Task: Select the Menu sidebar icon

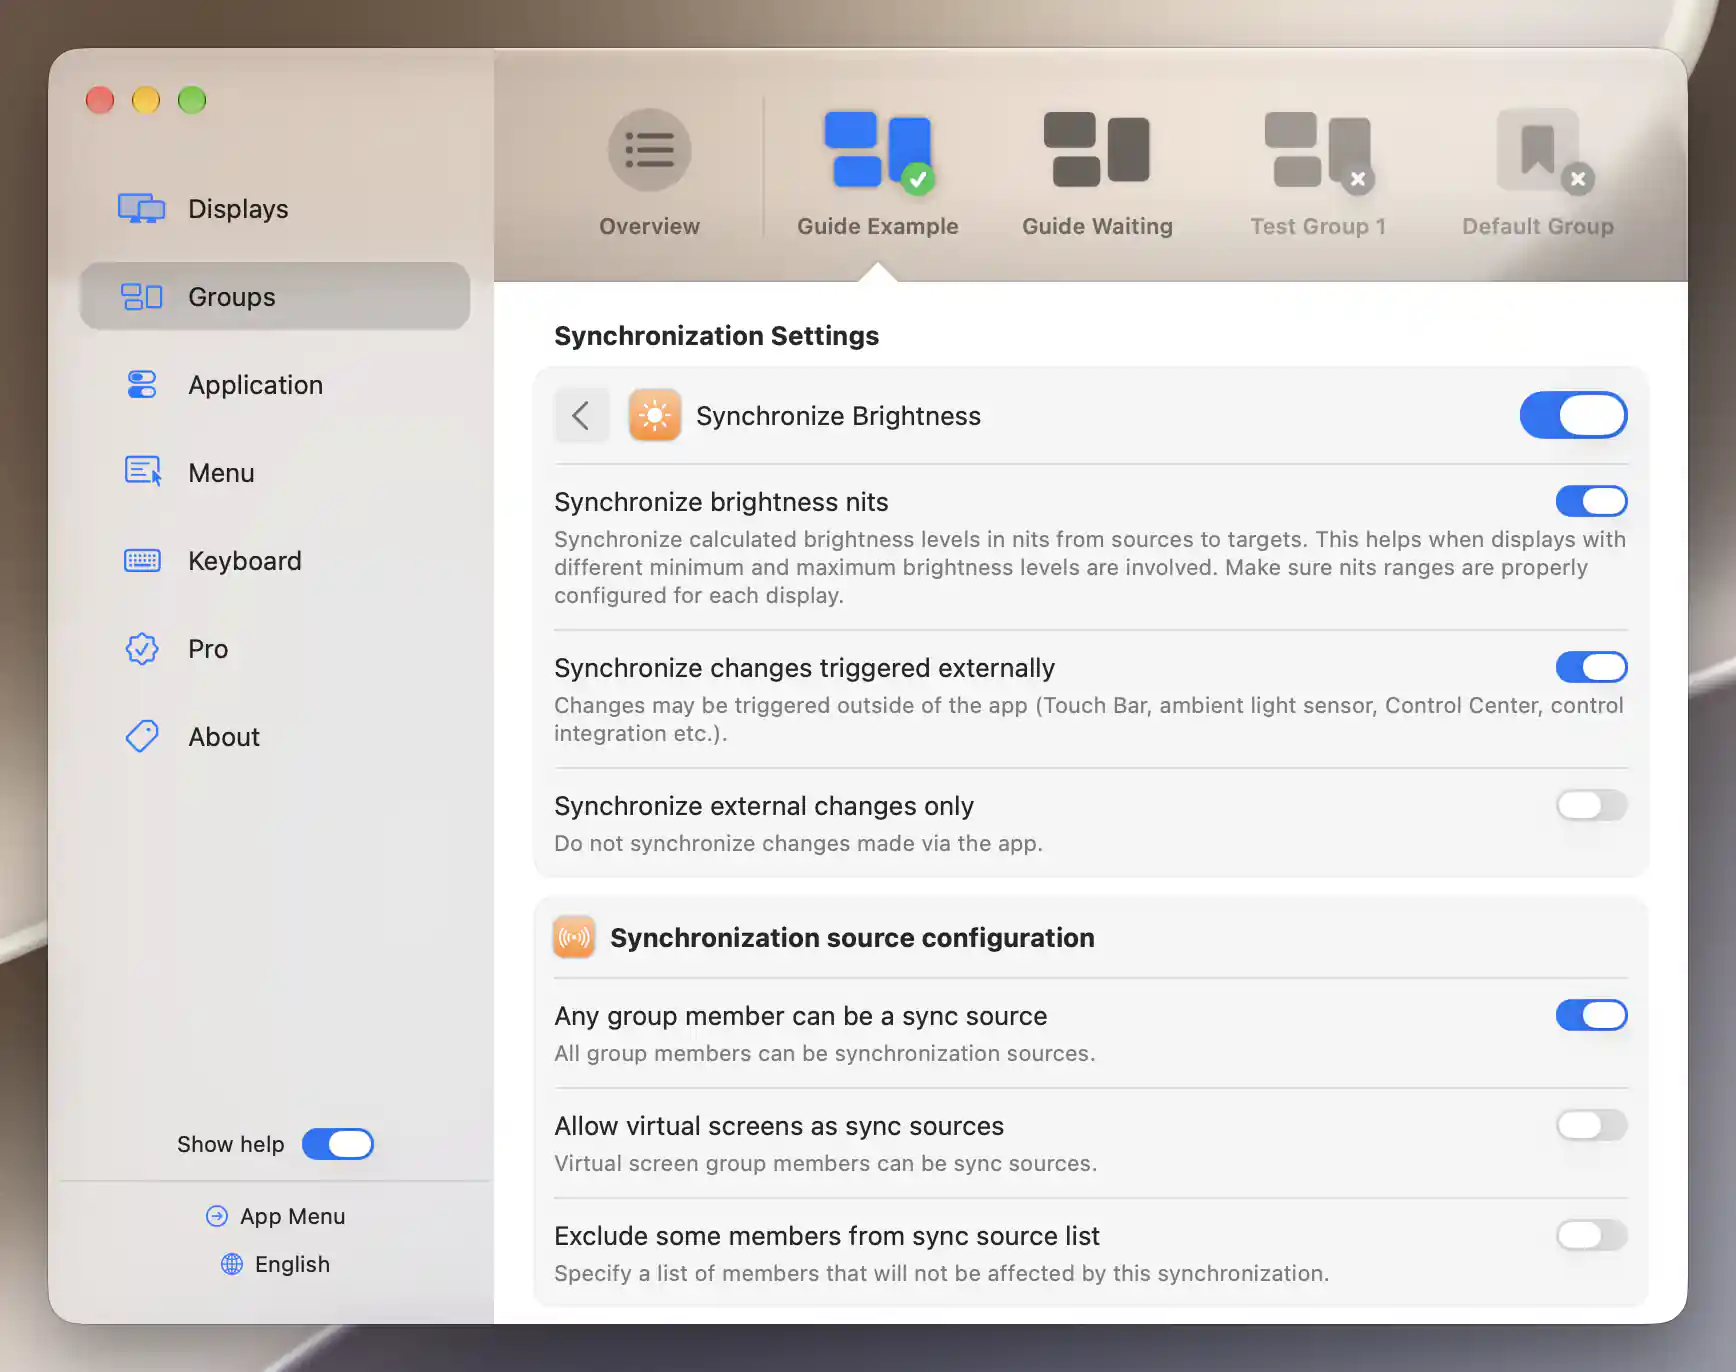Action: (142, 471)
